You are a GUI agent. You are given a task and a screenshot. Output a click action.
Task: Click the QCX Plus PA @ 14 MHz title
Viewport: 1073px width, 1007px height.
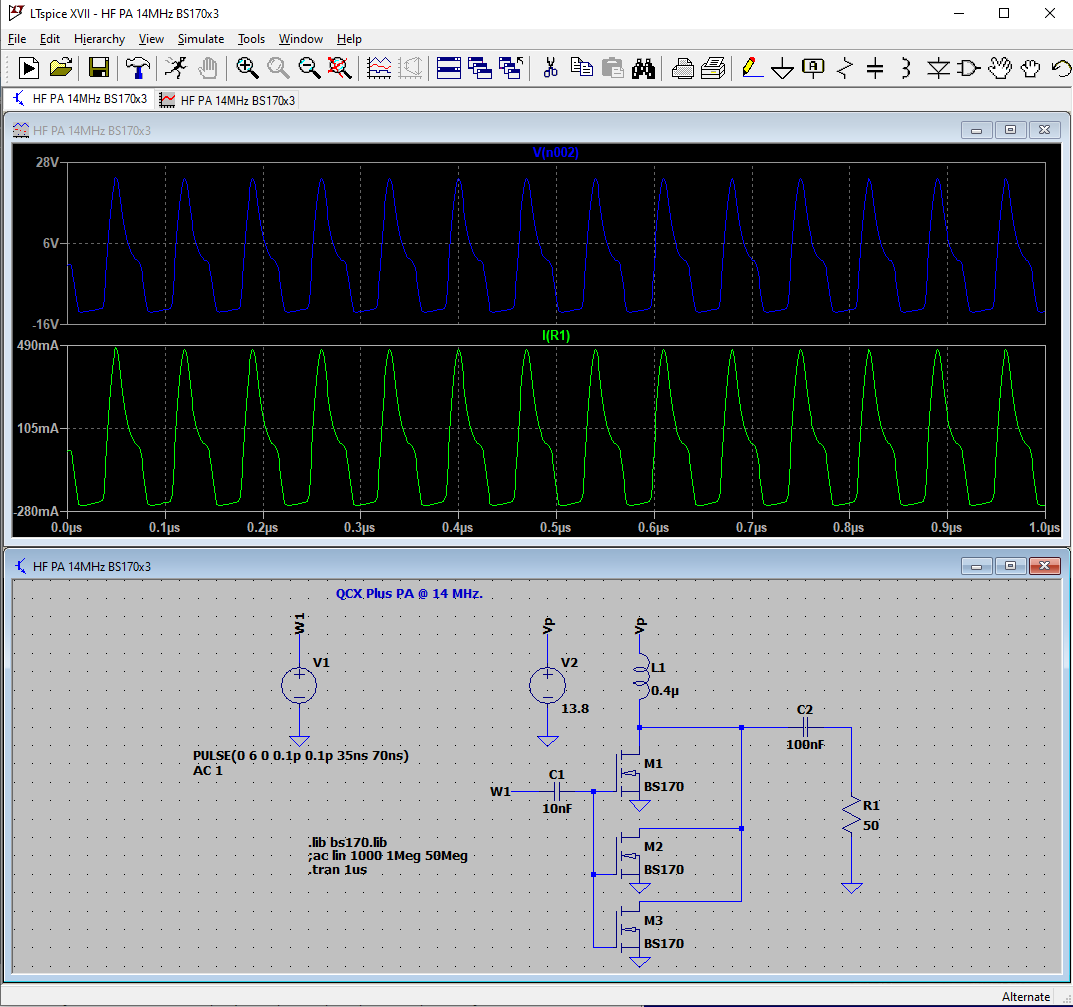pyautogui.click(x=409, y=594)
